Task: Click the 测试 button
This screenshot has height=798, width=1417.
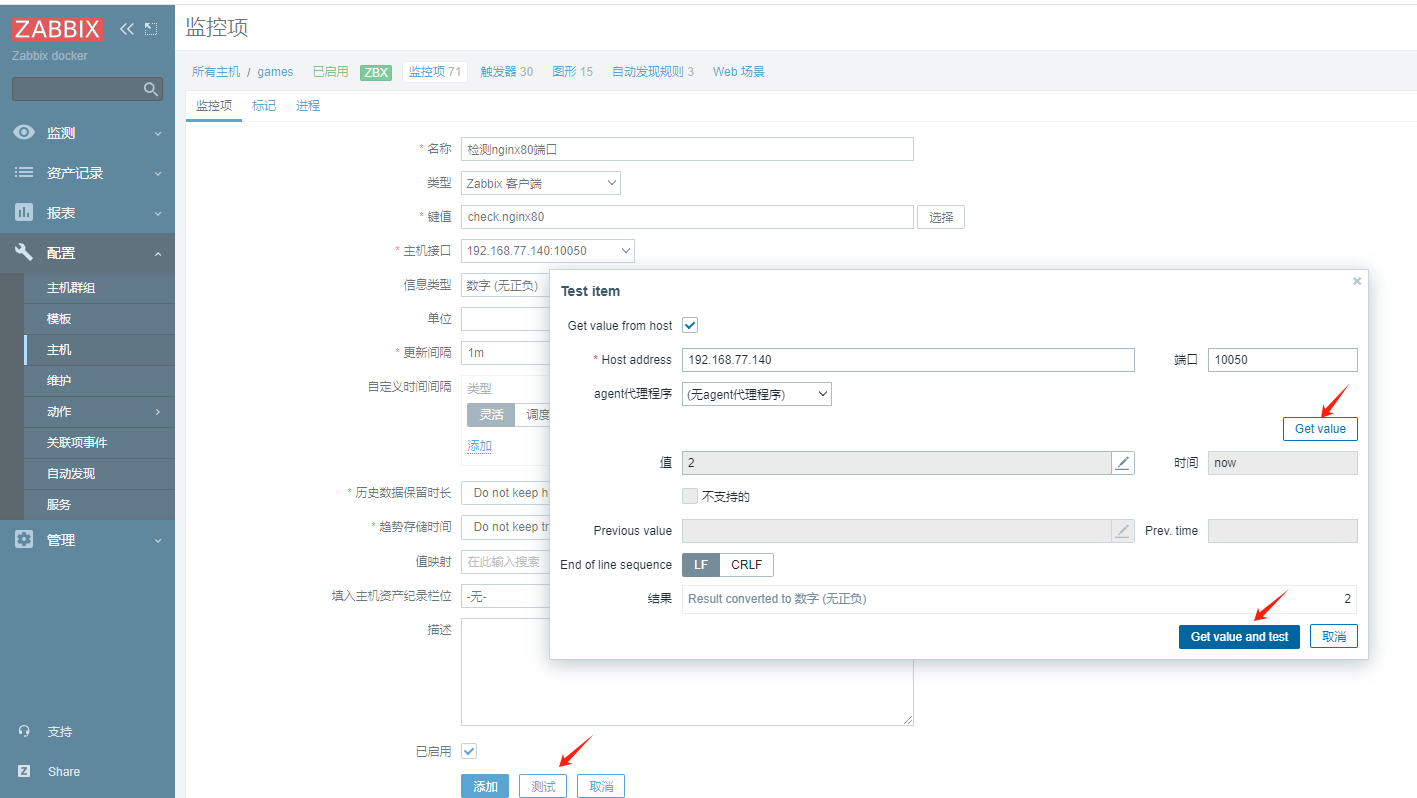Action: click(x=543, y=786)
